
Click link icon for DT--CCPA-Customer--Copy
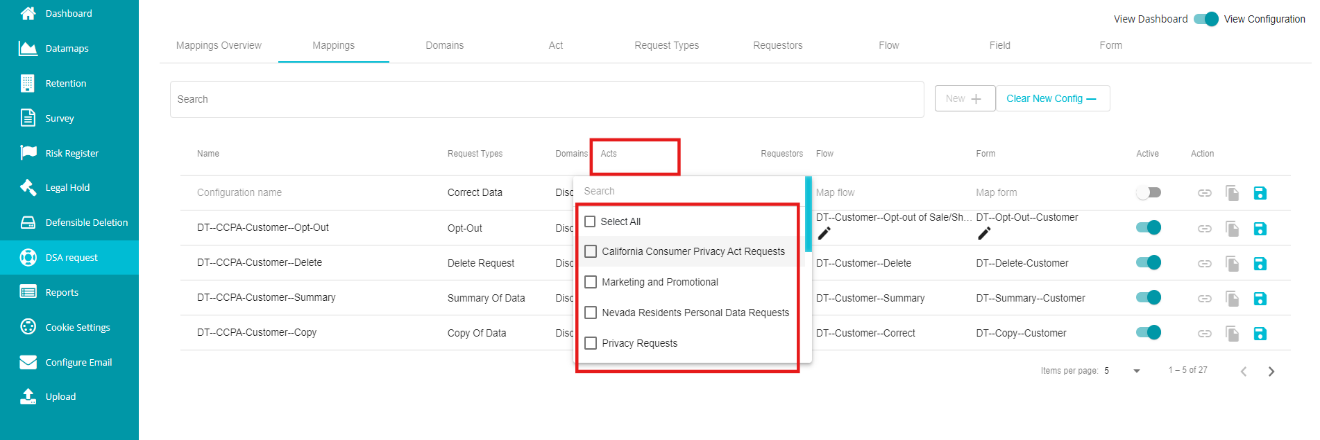coord(1205,333)
